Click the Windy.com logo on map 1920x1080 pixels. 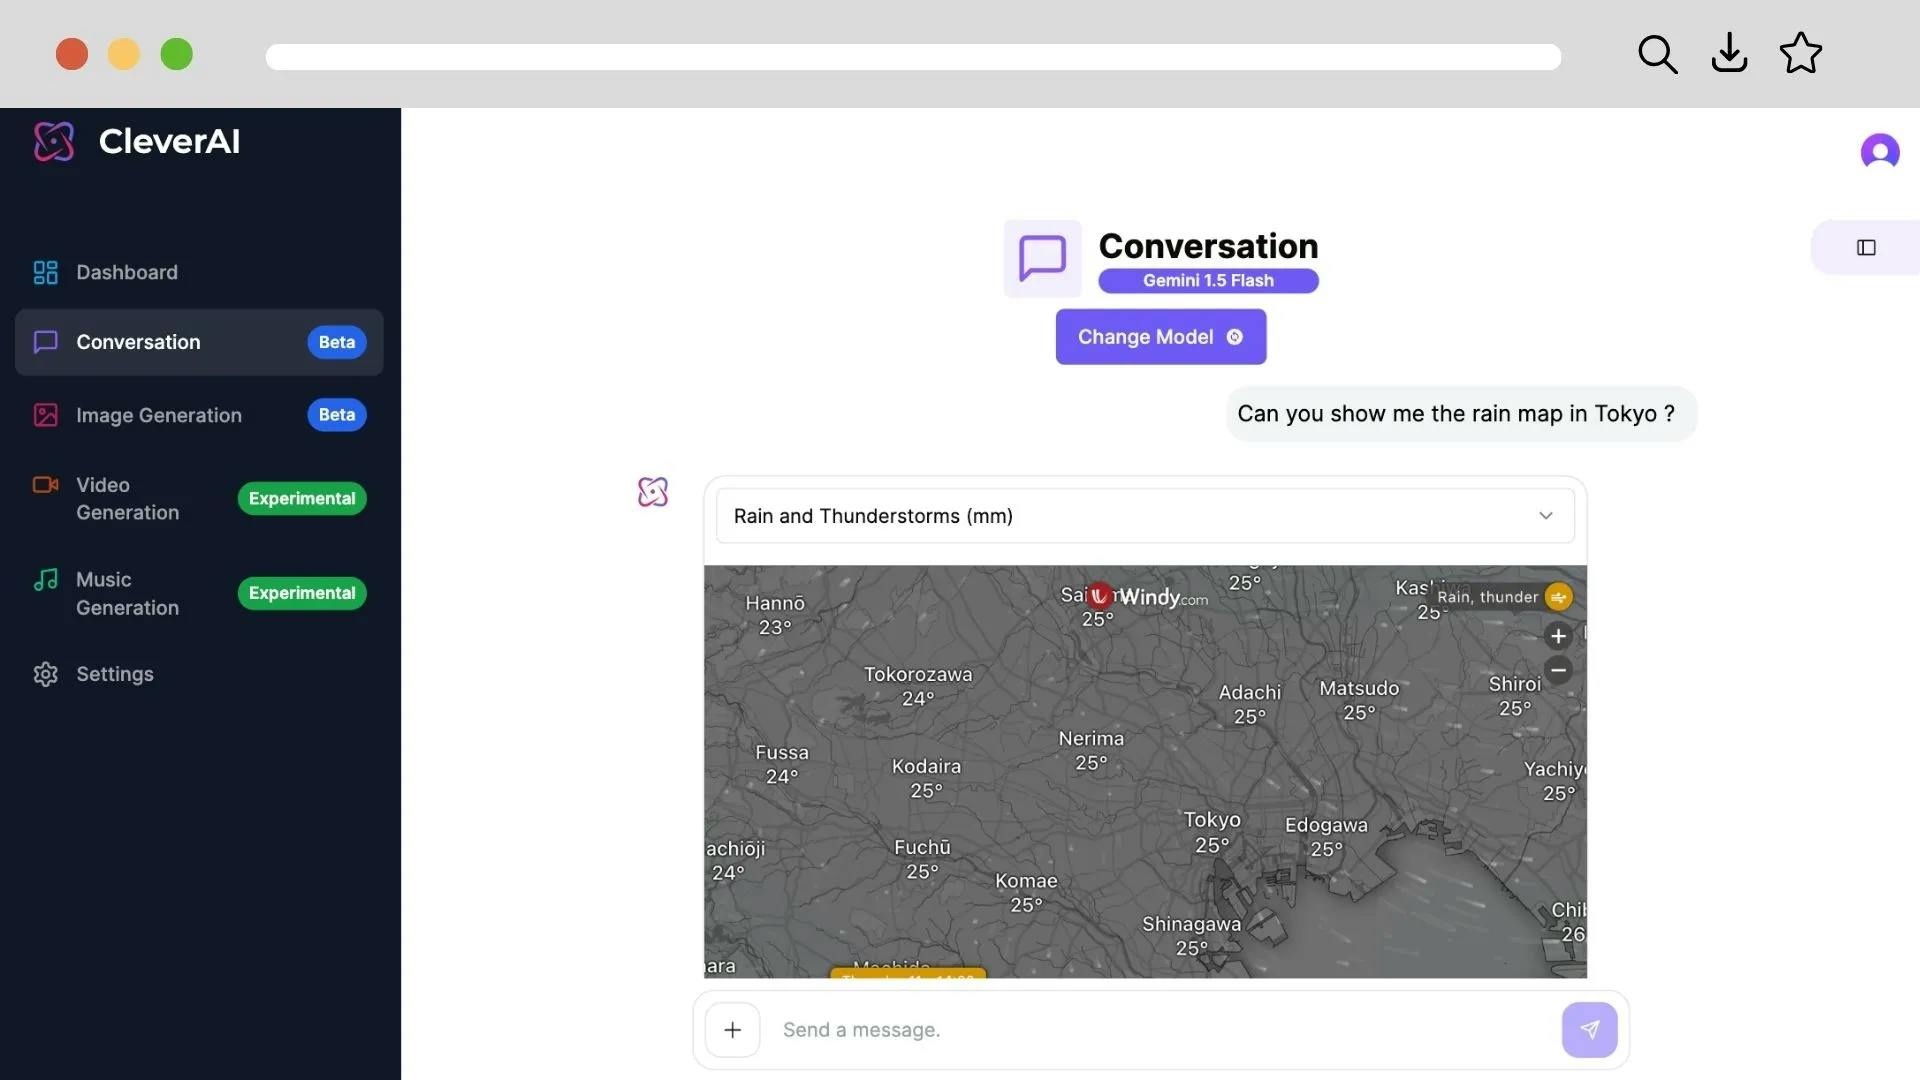click(1148, 597)
